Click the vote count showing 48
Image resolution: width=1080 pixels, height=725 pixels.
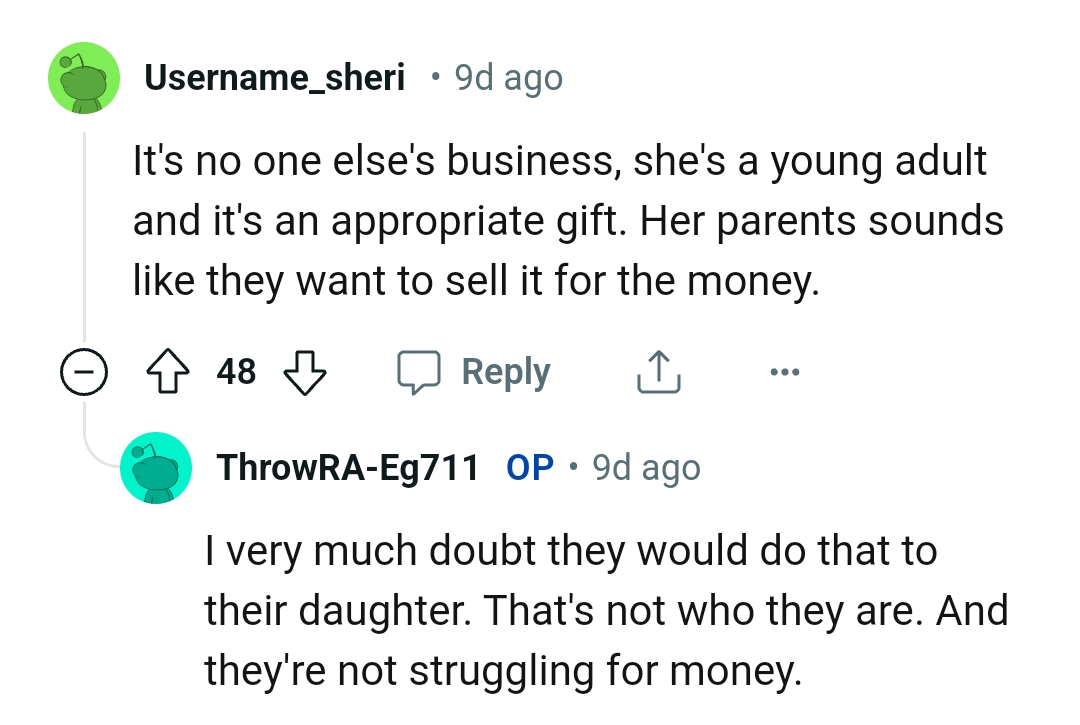point(237,371)
